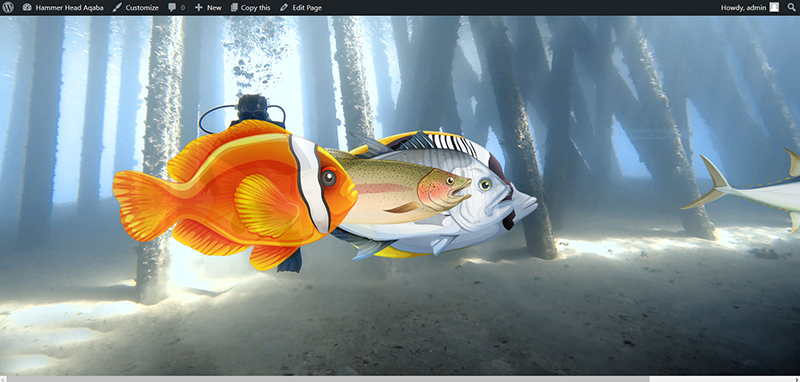Click the Copy this pages icon
800x382 pixels.
click(x=234, y=8)
